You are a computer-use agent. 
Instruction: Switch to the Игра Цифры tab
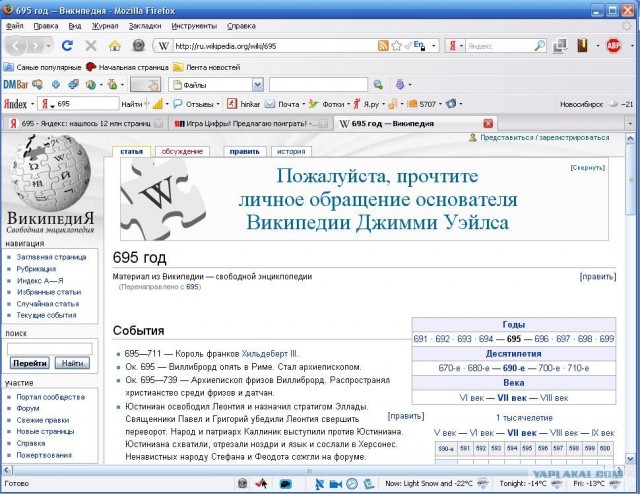(x=250, y=123)
